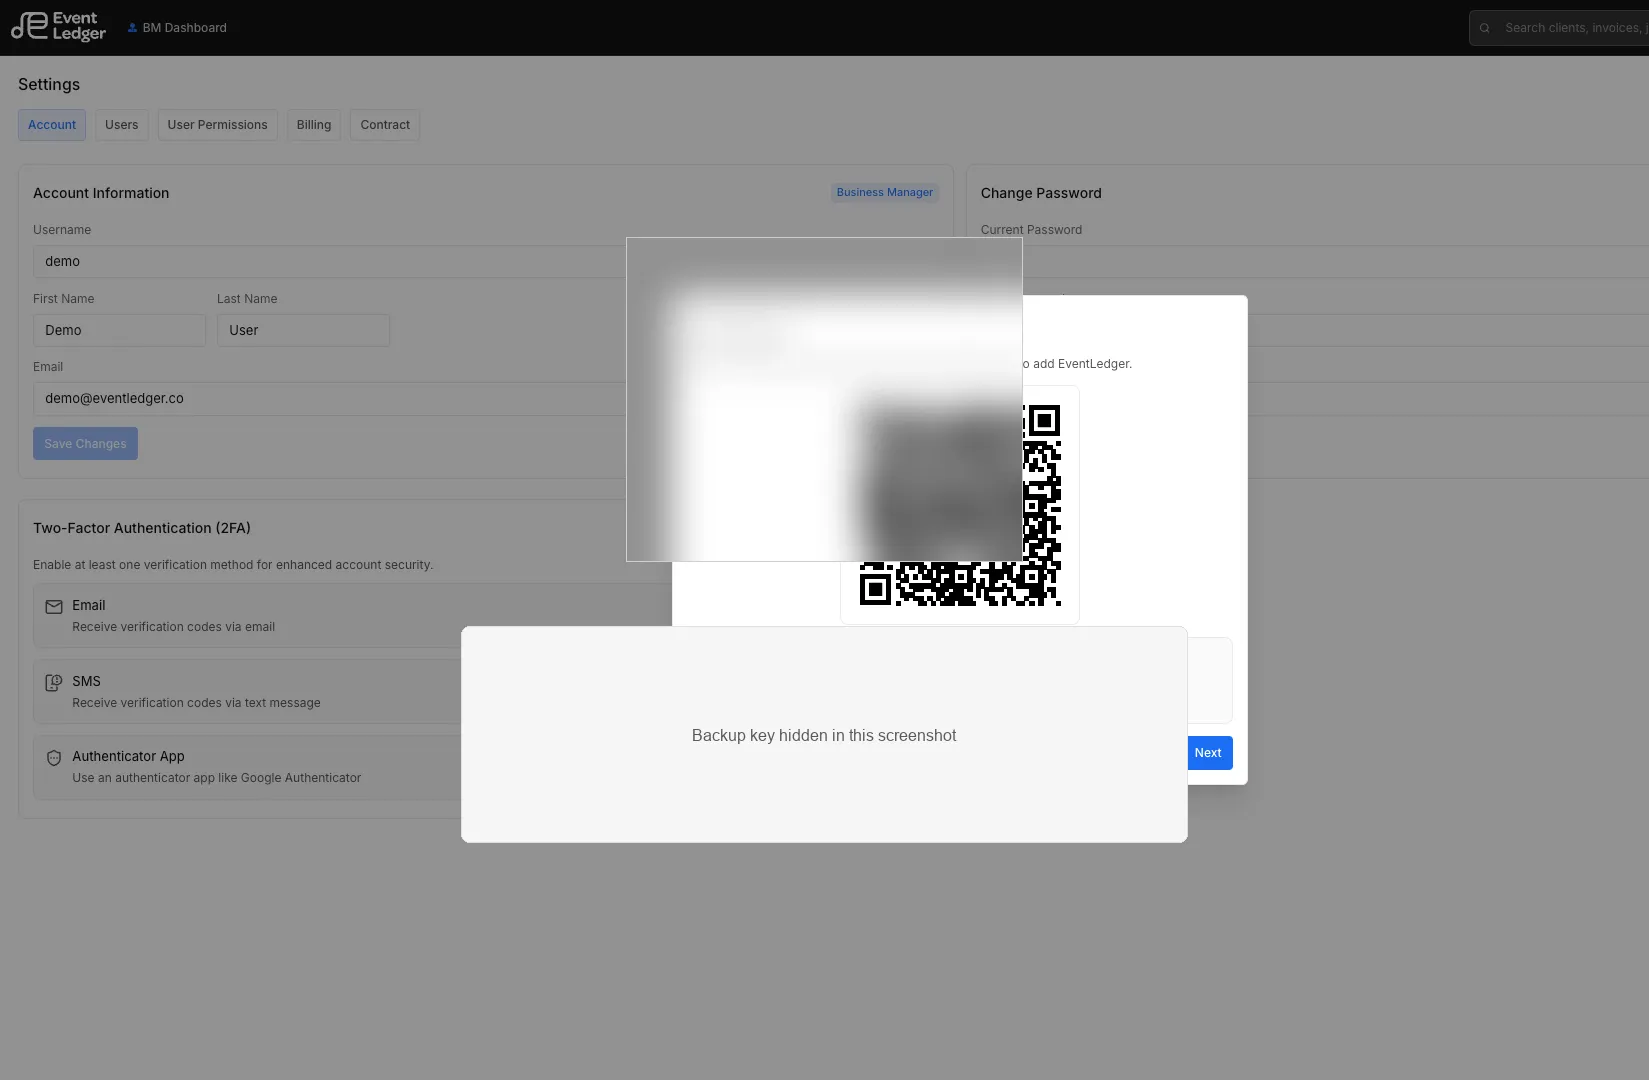Image resolution: width=1649 pixels, height=1080 pixels.
Task: Click the Settings page title
Action: click(x=49, y=85)
